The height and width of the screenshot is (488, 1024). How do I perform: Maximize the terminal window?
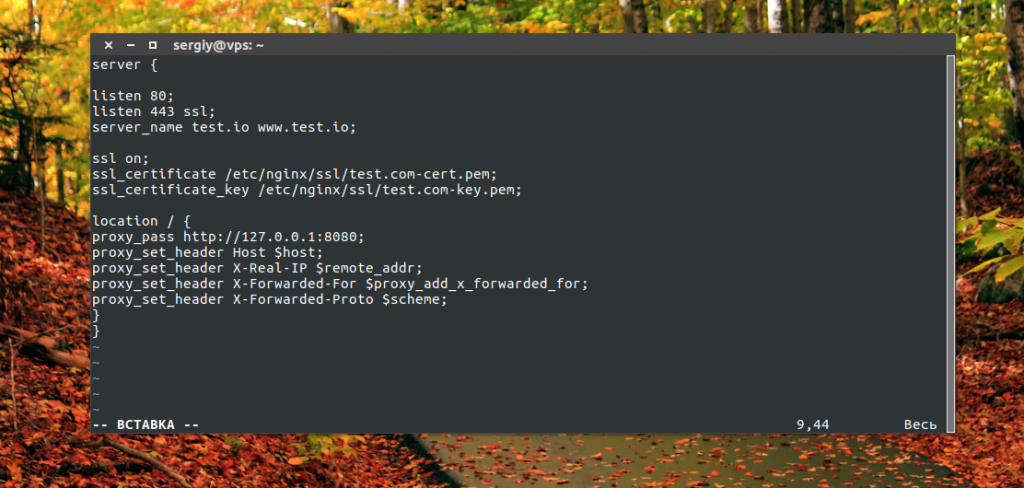152,45
